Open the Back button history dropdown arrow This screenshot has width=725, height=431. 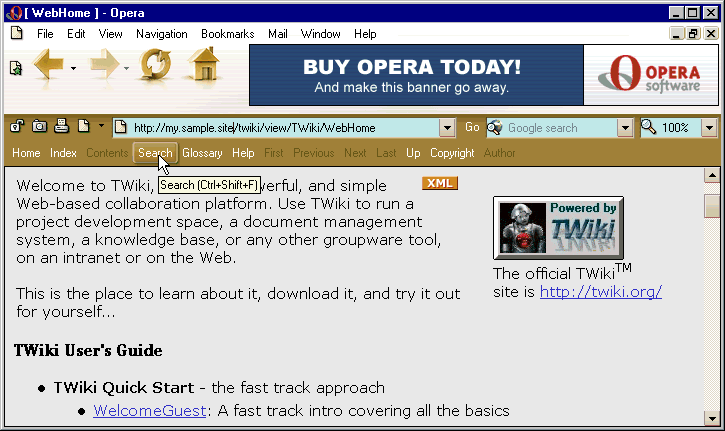click(x=73, y=69)
